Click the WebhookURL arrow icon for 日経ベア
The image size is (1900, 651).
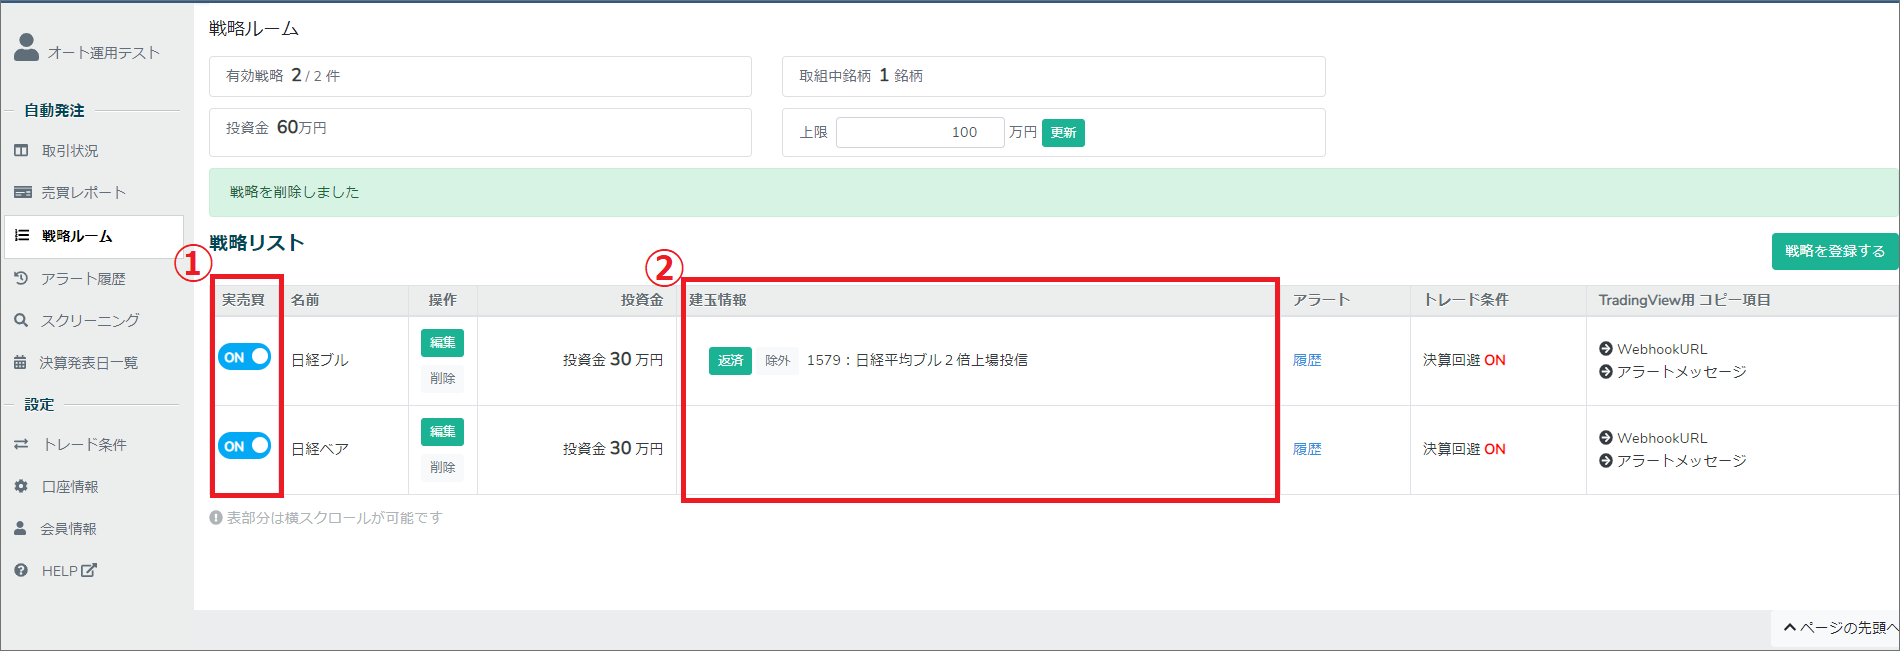[1606, 438]
